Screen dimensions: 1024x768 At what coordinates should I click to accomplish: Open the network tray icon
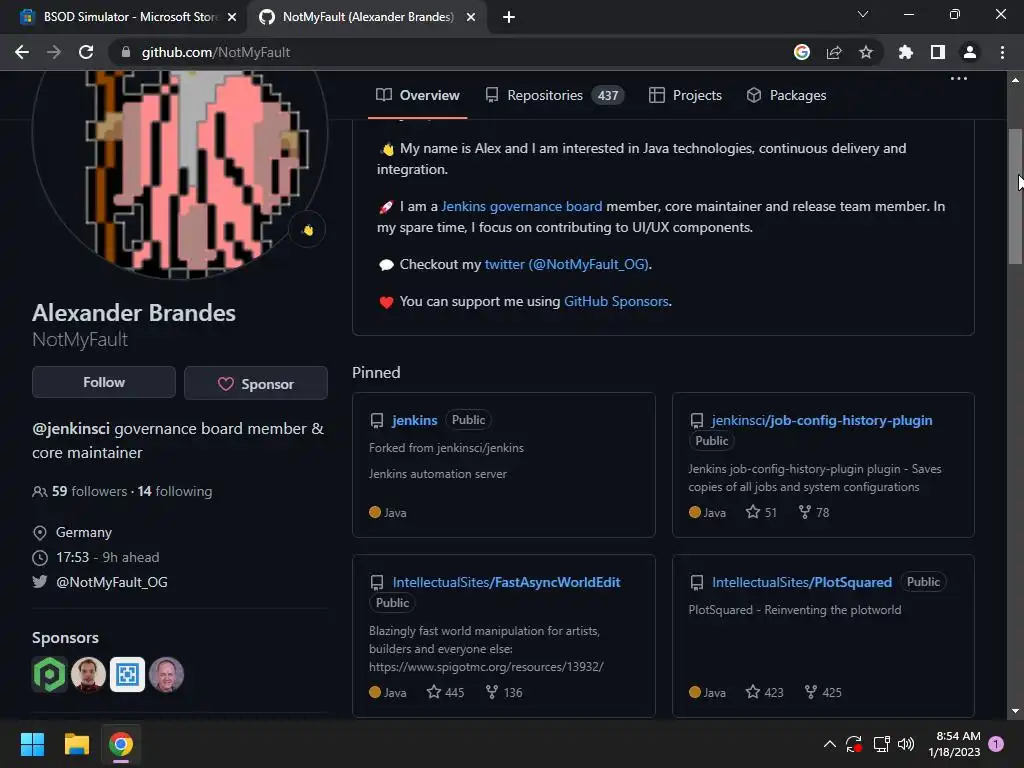[x=882, y=744]
